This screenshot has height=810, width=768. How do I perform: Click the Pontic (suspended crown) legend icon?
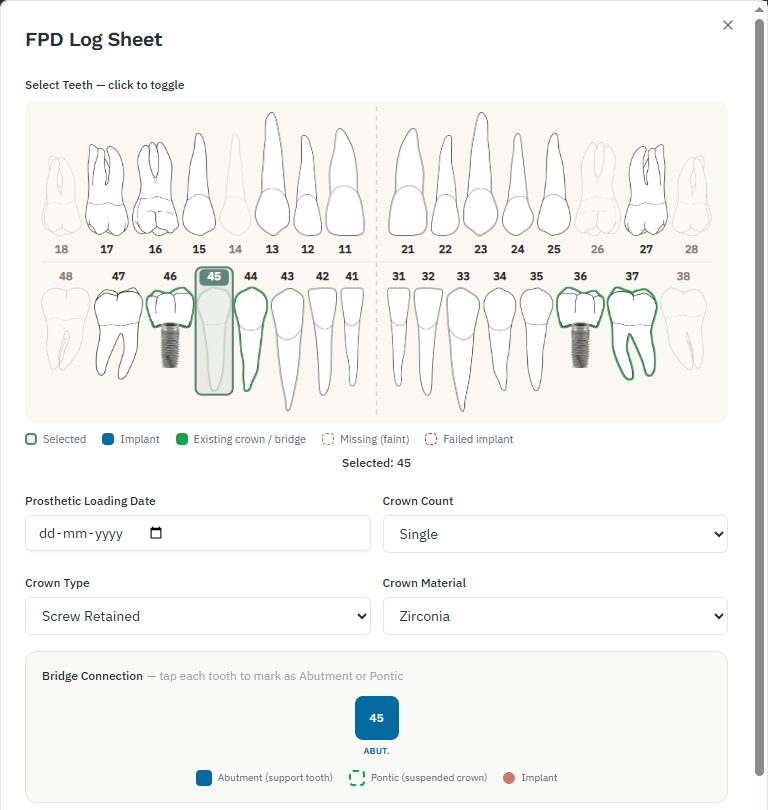coord(357,778)
